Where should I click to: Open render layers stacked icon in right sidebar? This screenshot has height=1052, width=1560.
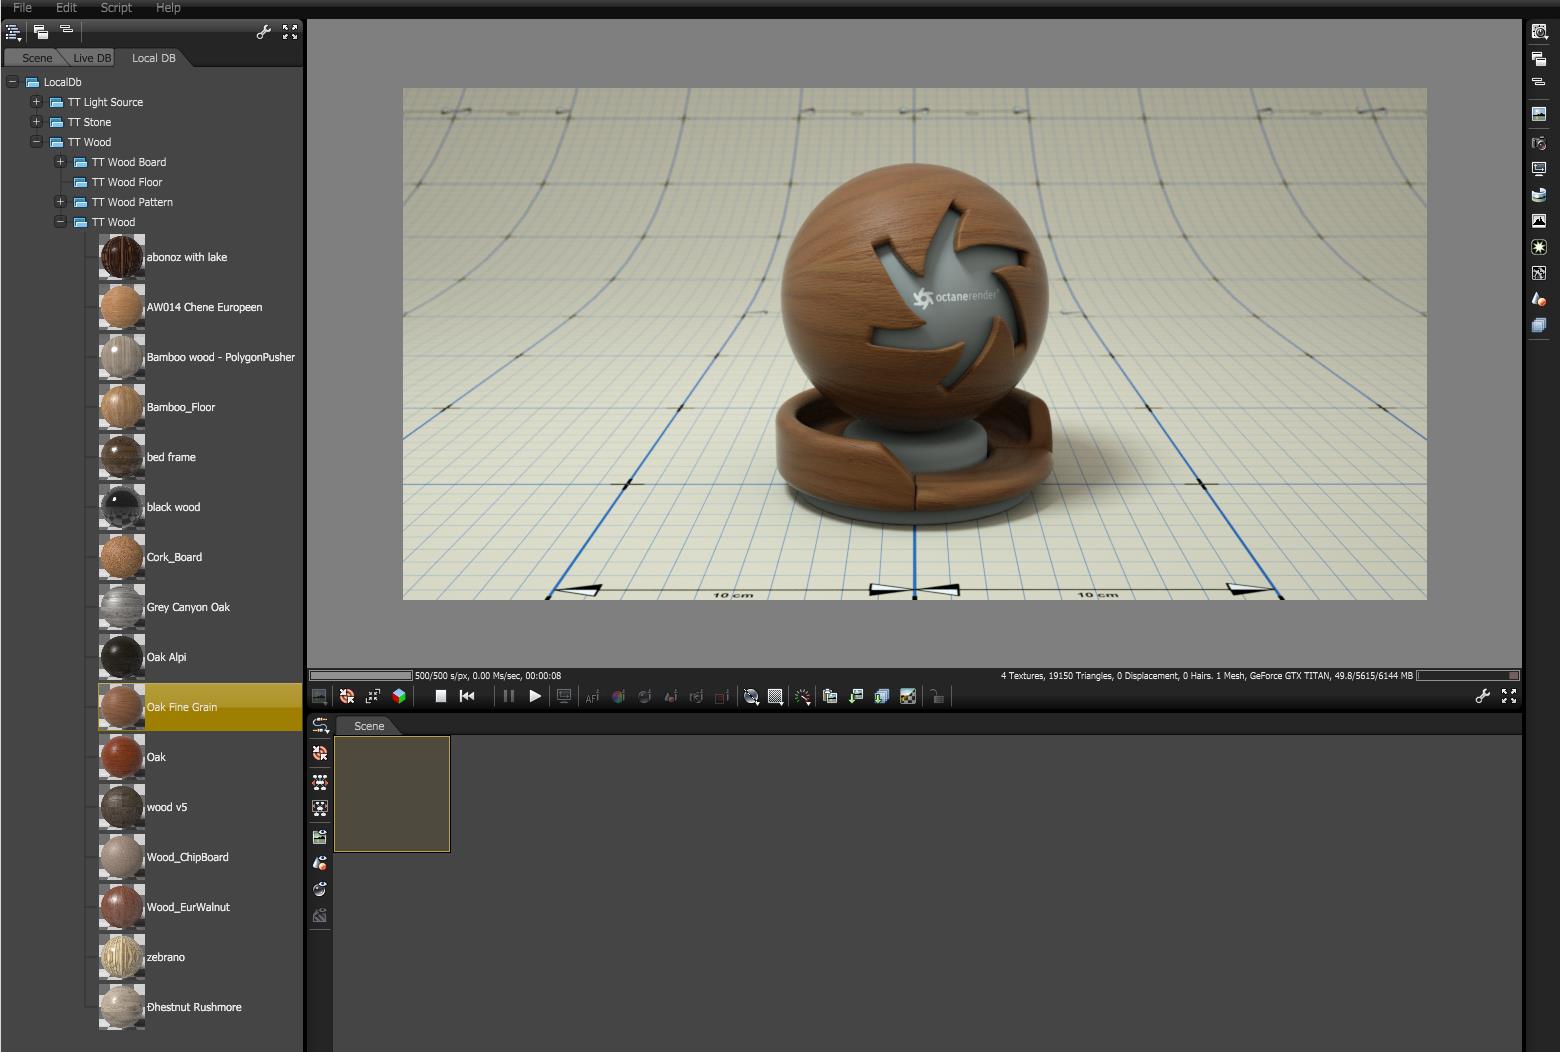coord(1539,325)
